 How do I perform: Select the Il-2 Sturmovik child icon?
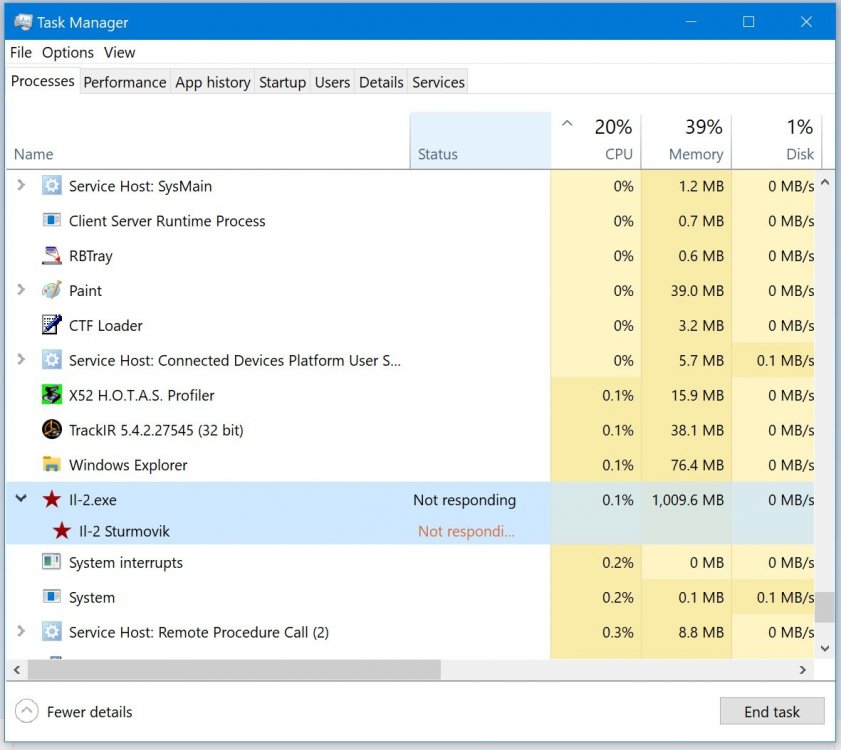tap(62, 531)
